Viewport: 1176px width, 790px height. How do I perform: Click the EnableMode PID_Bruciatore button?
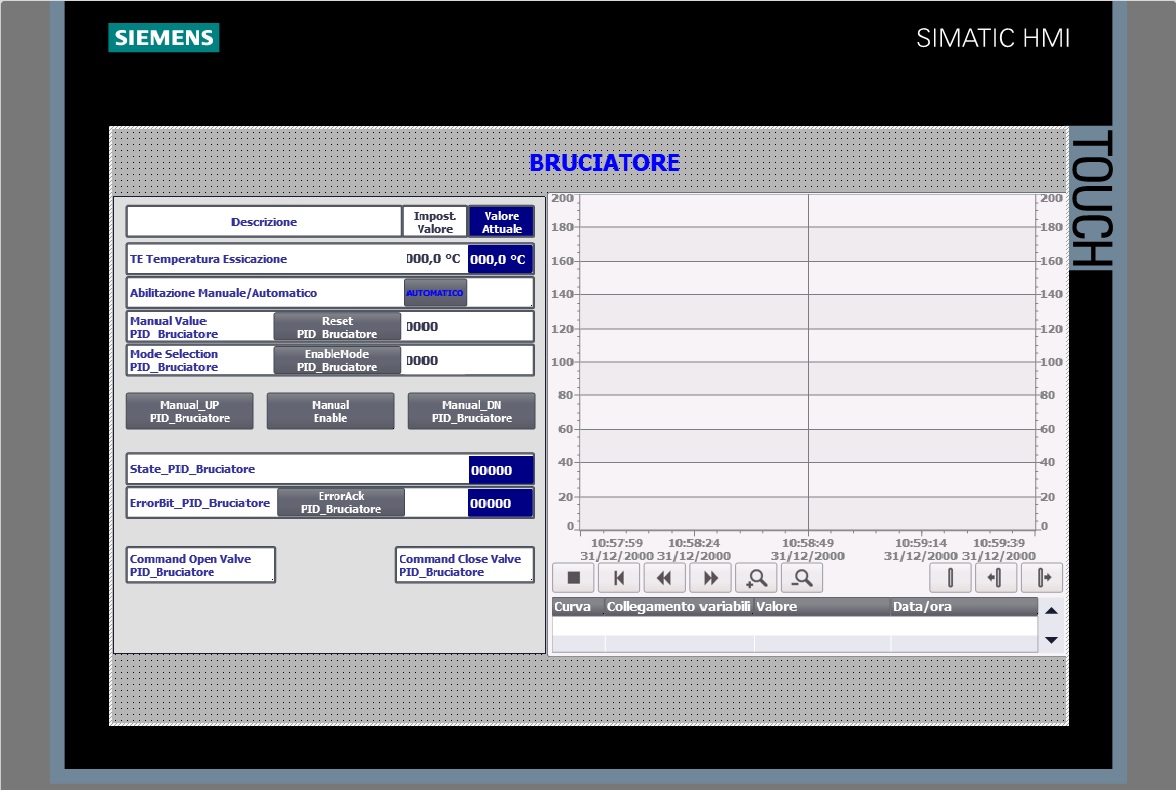(x=337, y=360)
